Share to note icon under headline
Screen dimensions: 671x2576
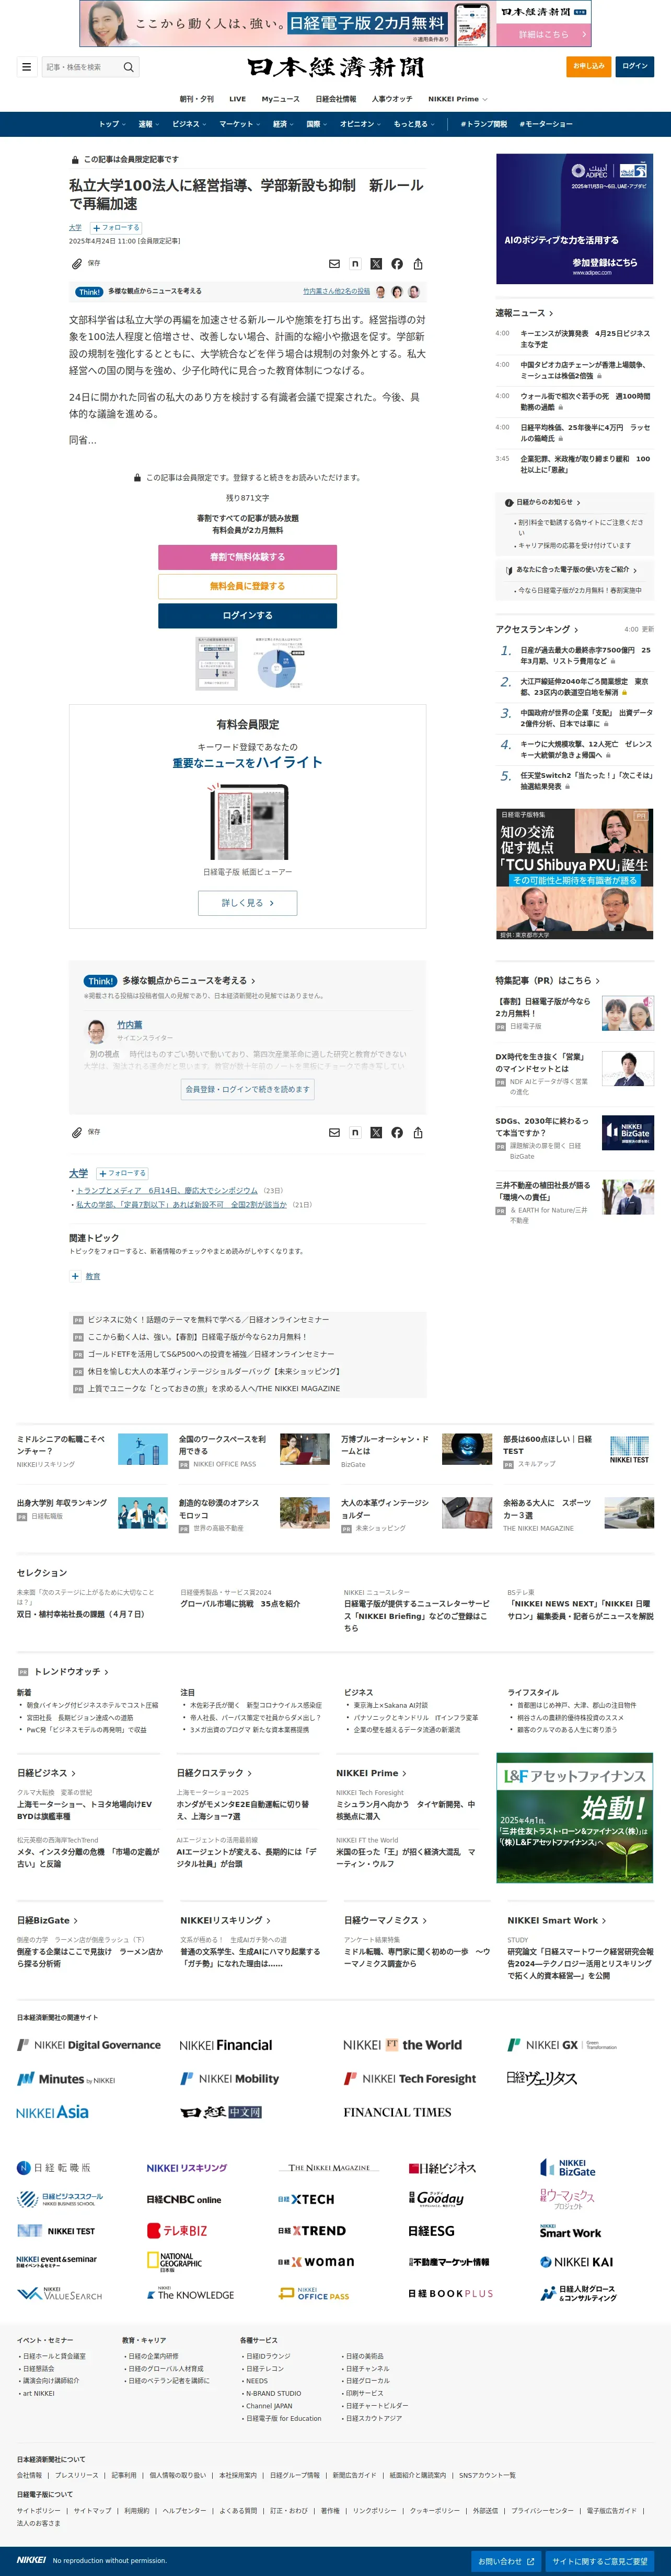355,264
